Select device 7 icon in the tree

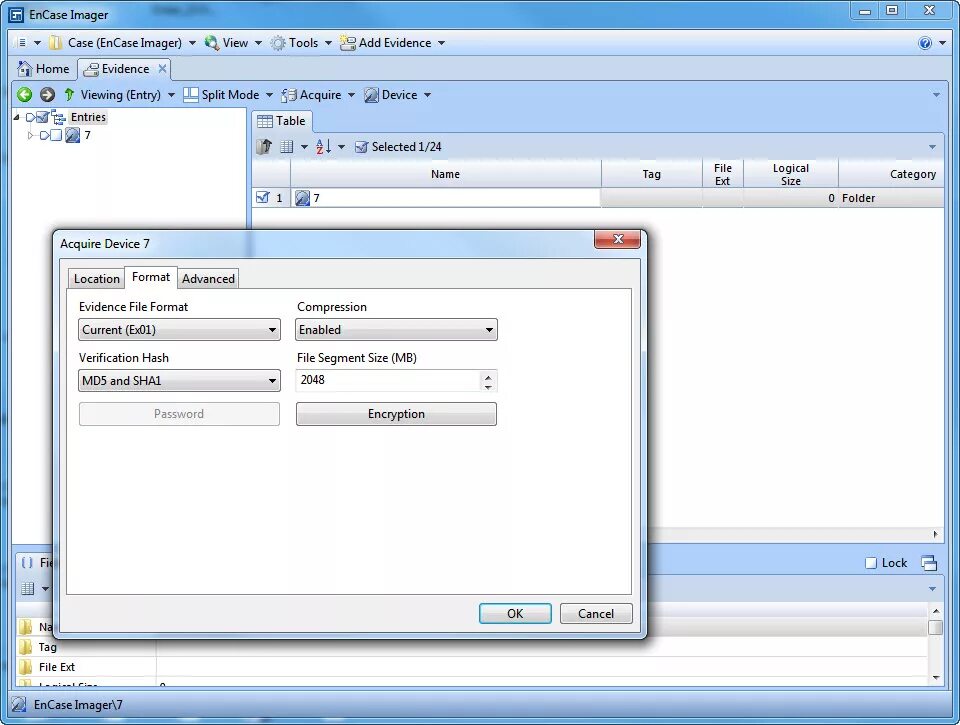[x=72, y=135]
